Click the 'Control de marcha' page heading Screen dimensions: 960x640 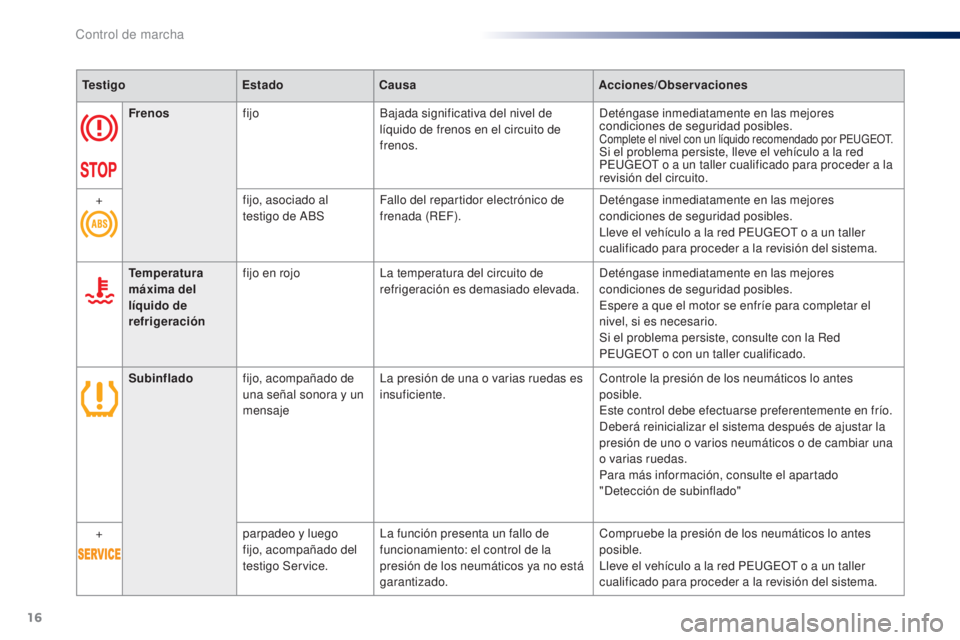[130, 34]
